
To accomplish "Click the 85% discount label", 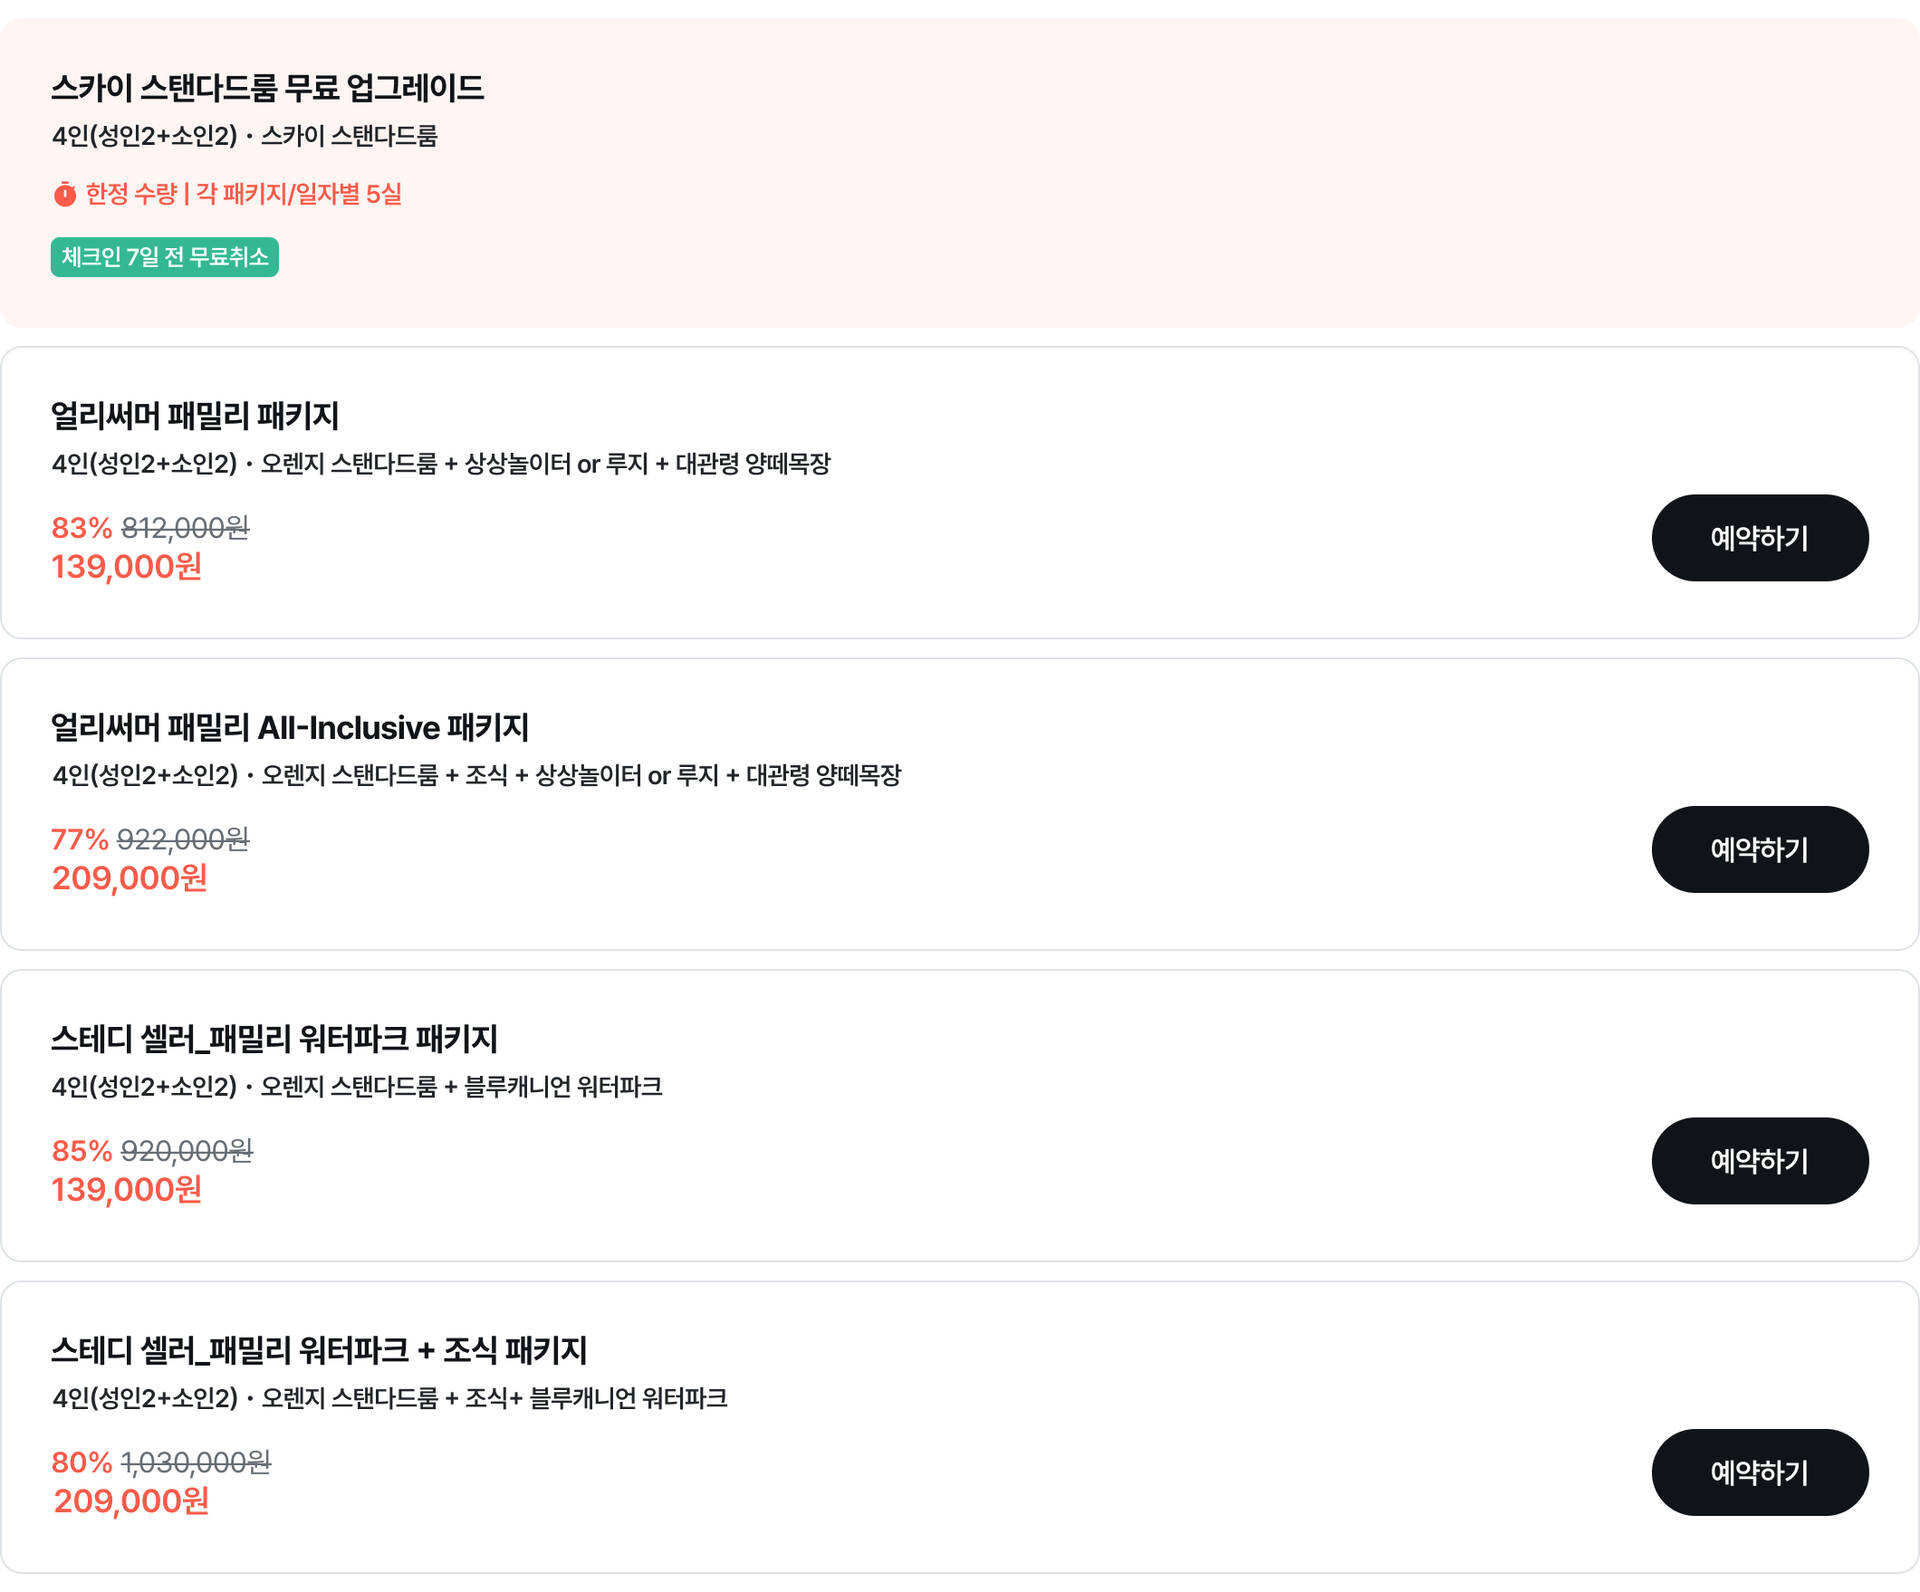I will click(x=82, y=1151).
